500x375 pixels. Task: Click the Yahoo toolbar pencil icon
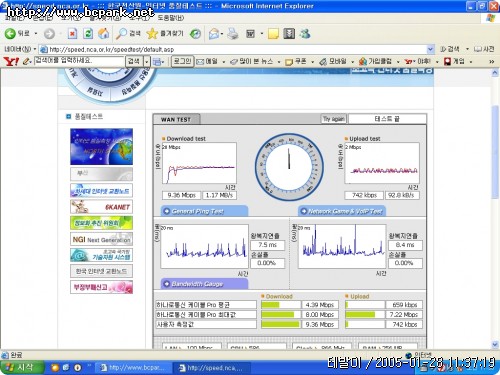pyautogui.click(x=26, y=61)
